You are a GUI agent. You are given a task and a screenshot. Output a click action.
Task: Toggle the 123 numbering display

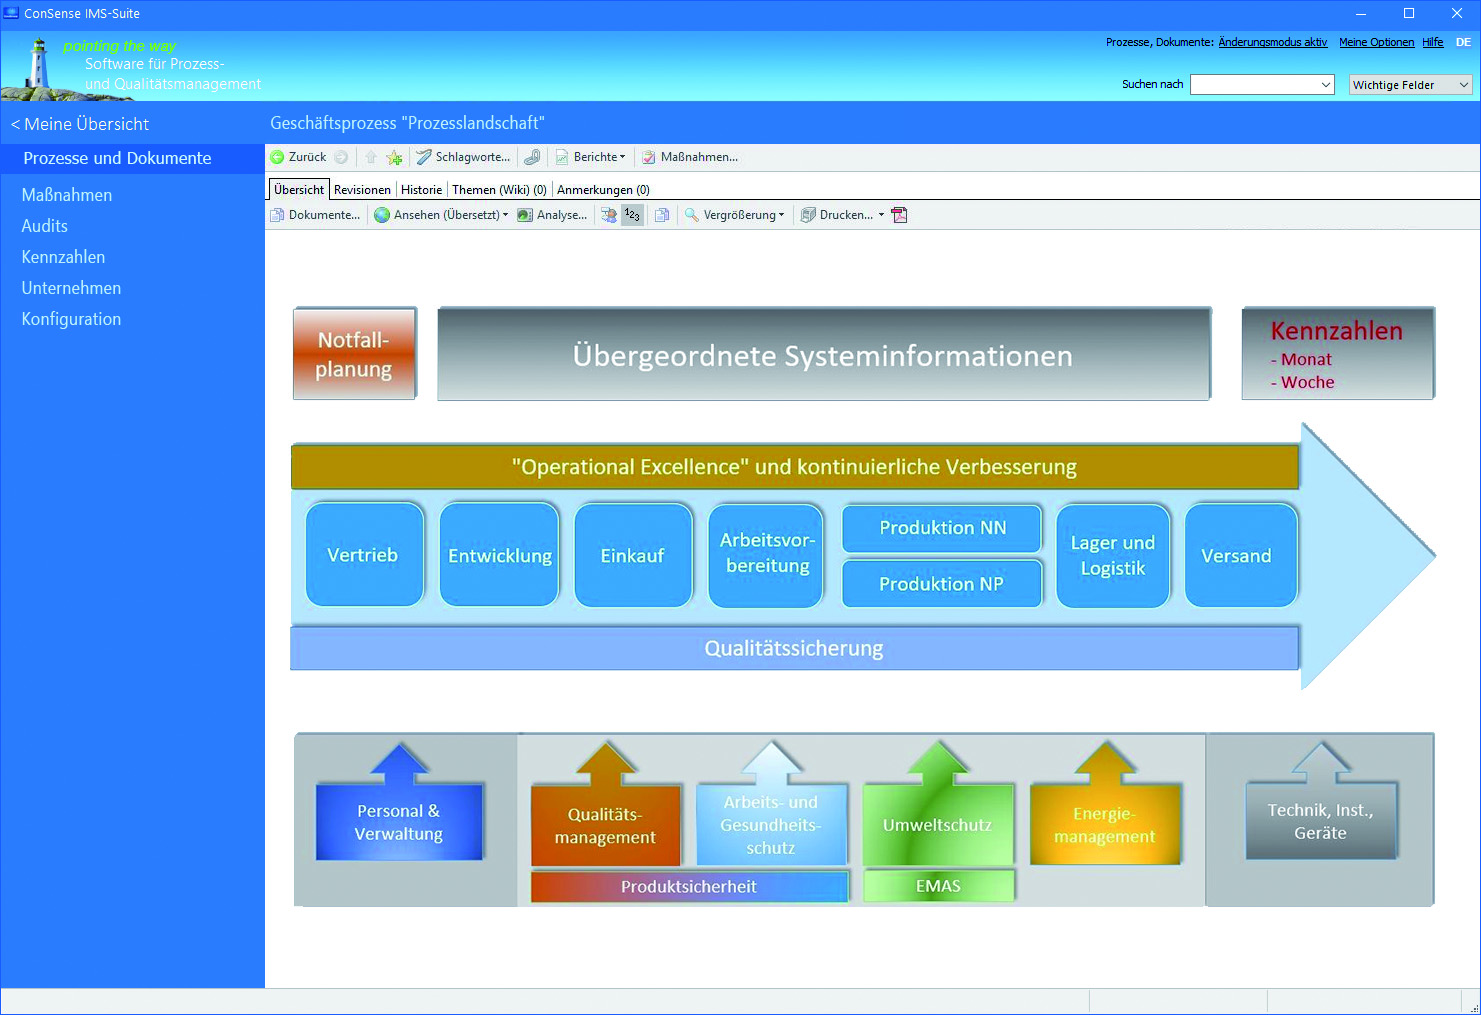pos(632,215)
